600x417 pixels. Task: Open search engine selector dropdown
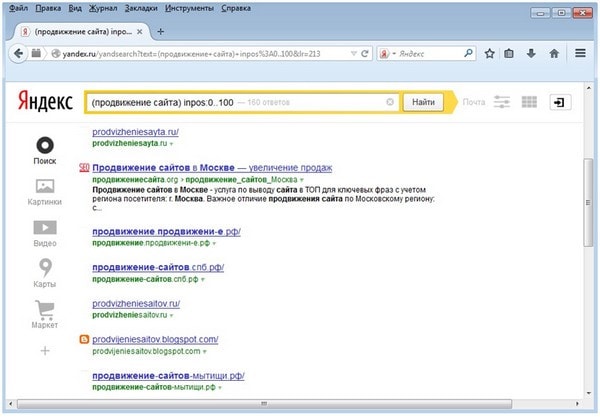click(394, 53)
